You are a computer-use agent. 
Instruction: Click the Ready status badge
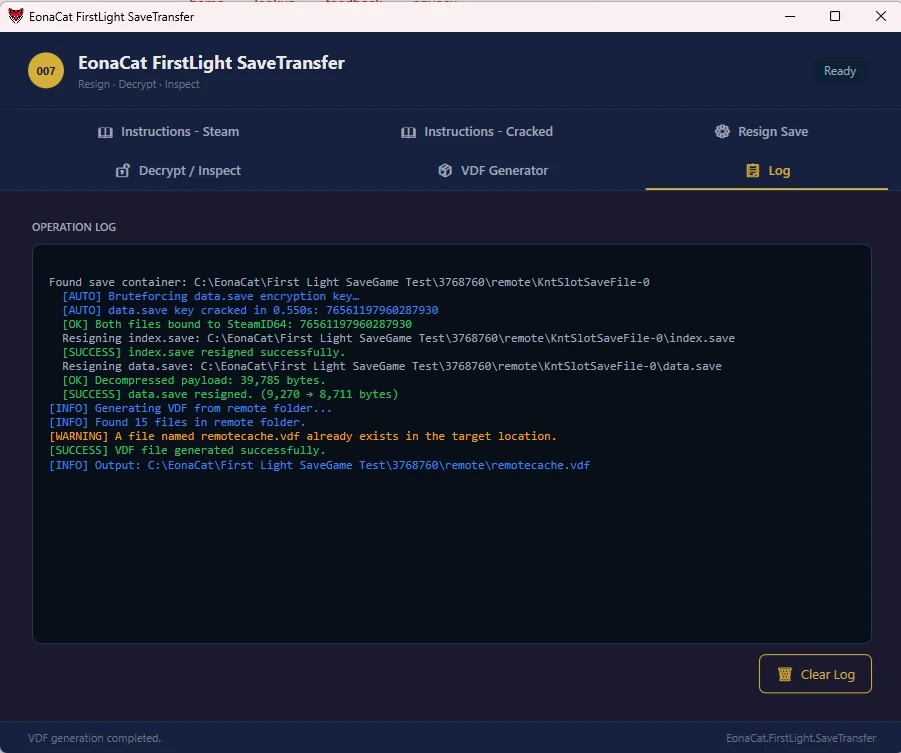point(840,71)
